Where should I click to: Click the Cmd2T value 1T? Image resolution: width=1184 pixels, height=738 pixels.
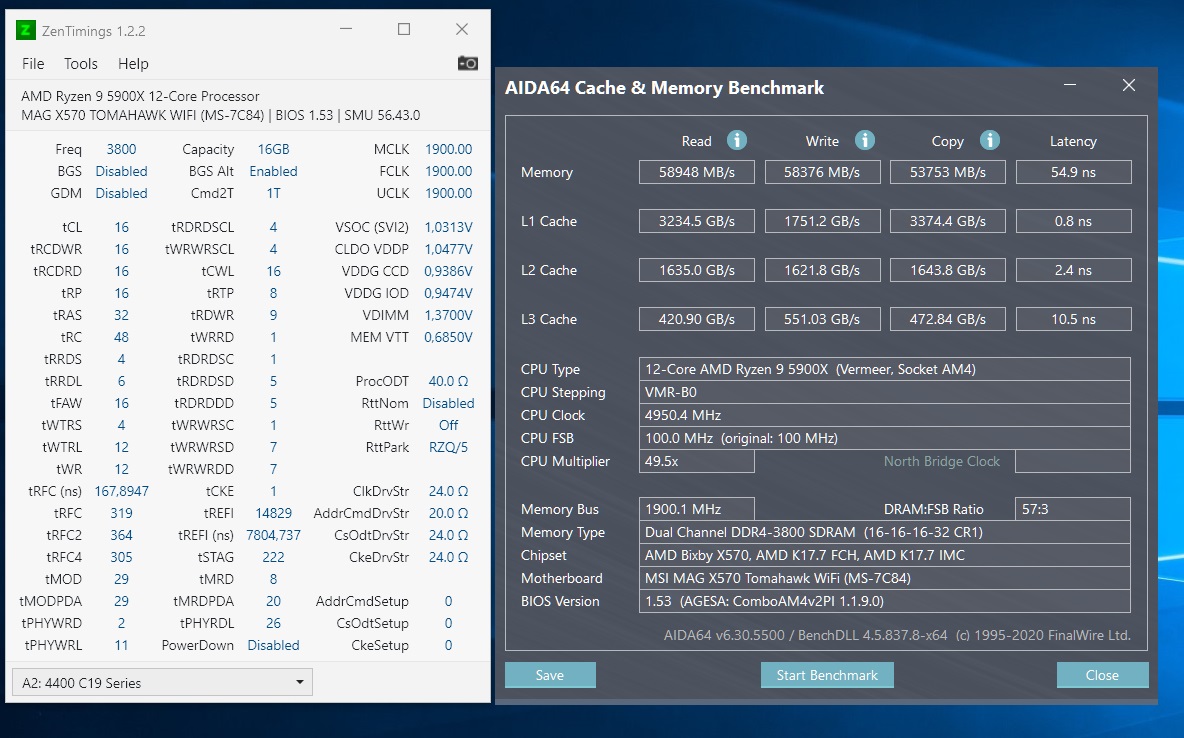pos(273,193)
